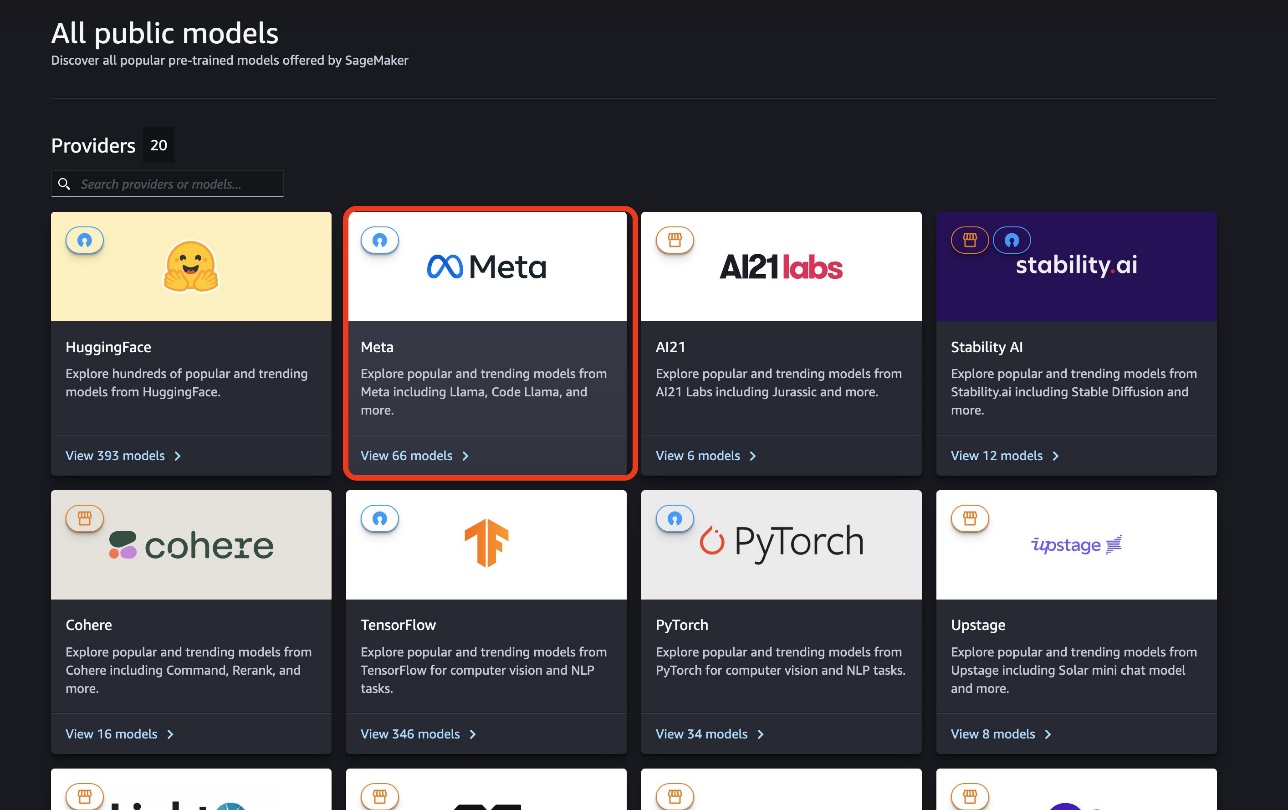Click the orange storefront badge on the Cohere card
This screenshot has height=810, width=1288.
tap(85, 518)
